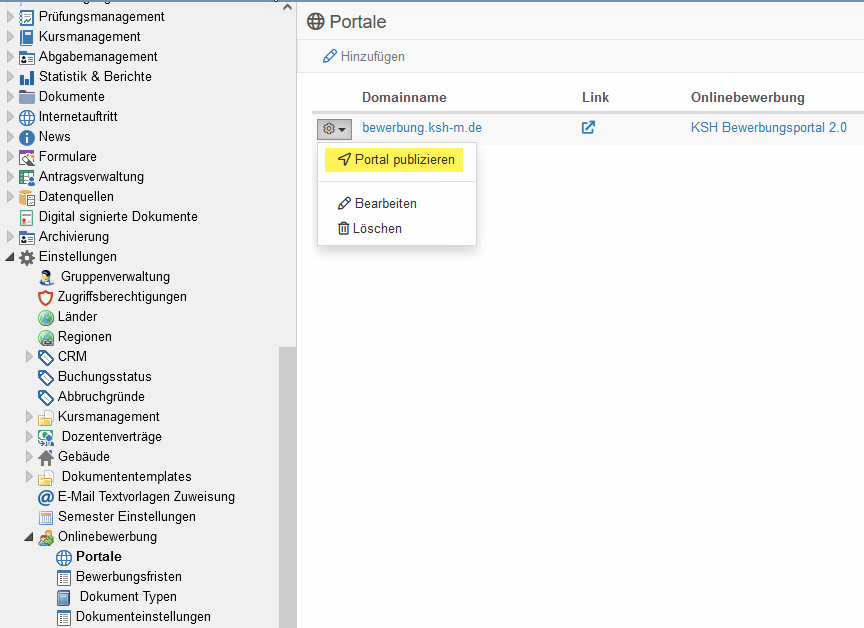864x628 pixels.
Task: Expand the CRM tree node
Action: 29,357
